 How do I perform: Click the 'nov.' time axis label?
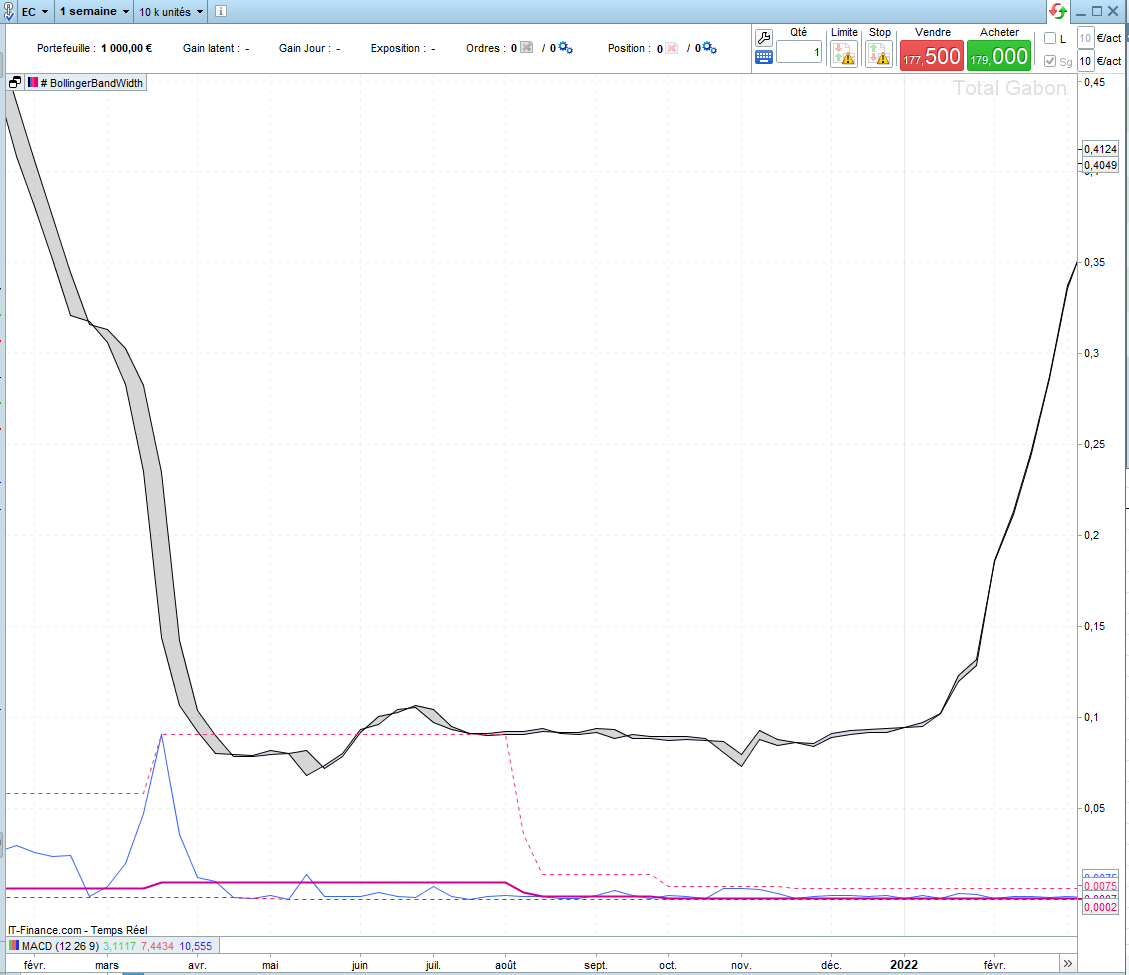(x=741, y=965)
